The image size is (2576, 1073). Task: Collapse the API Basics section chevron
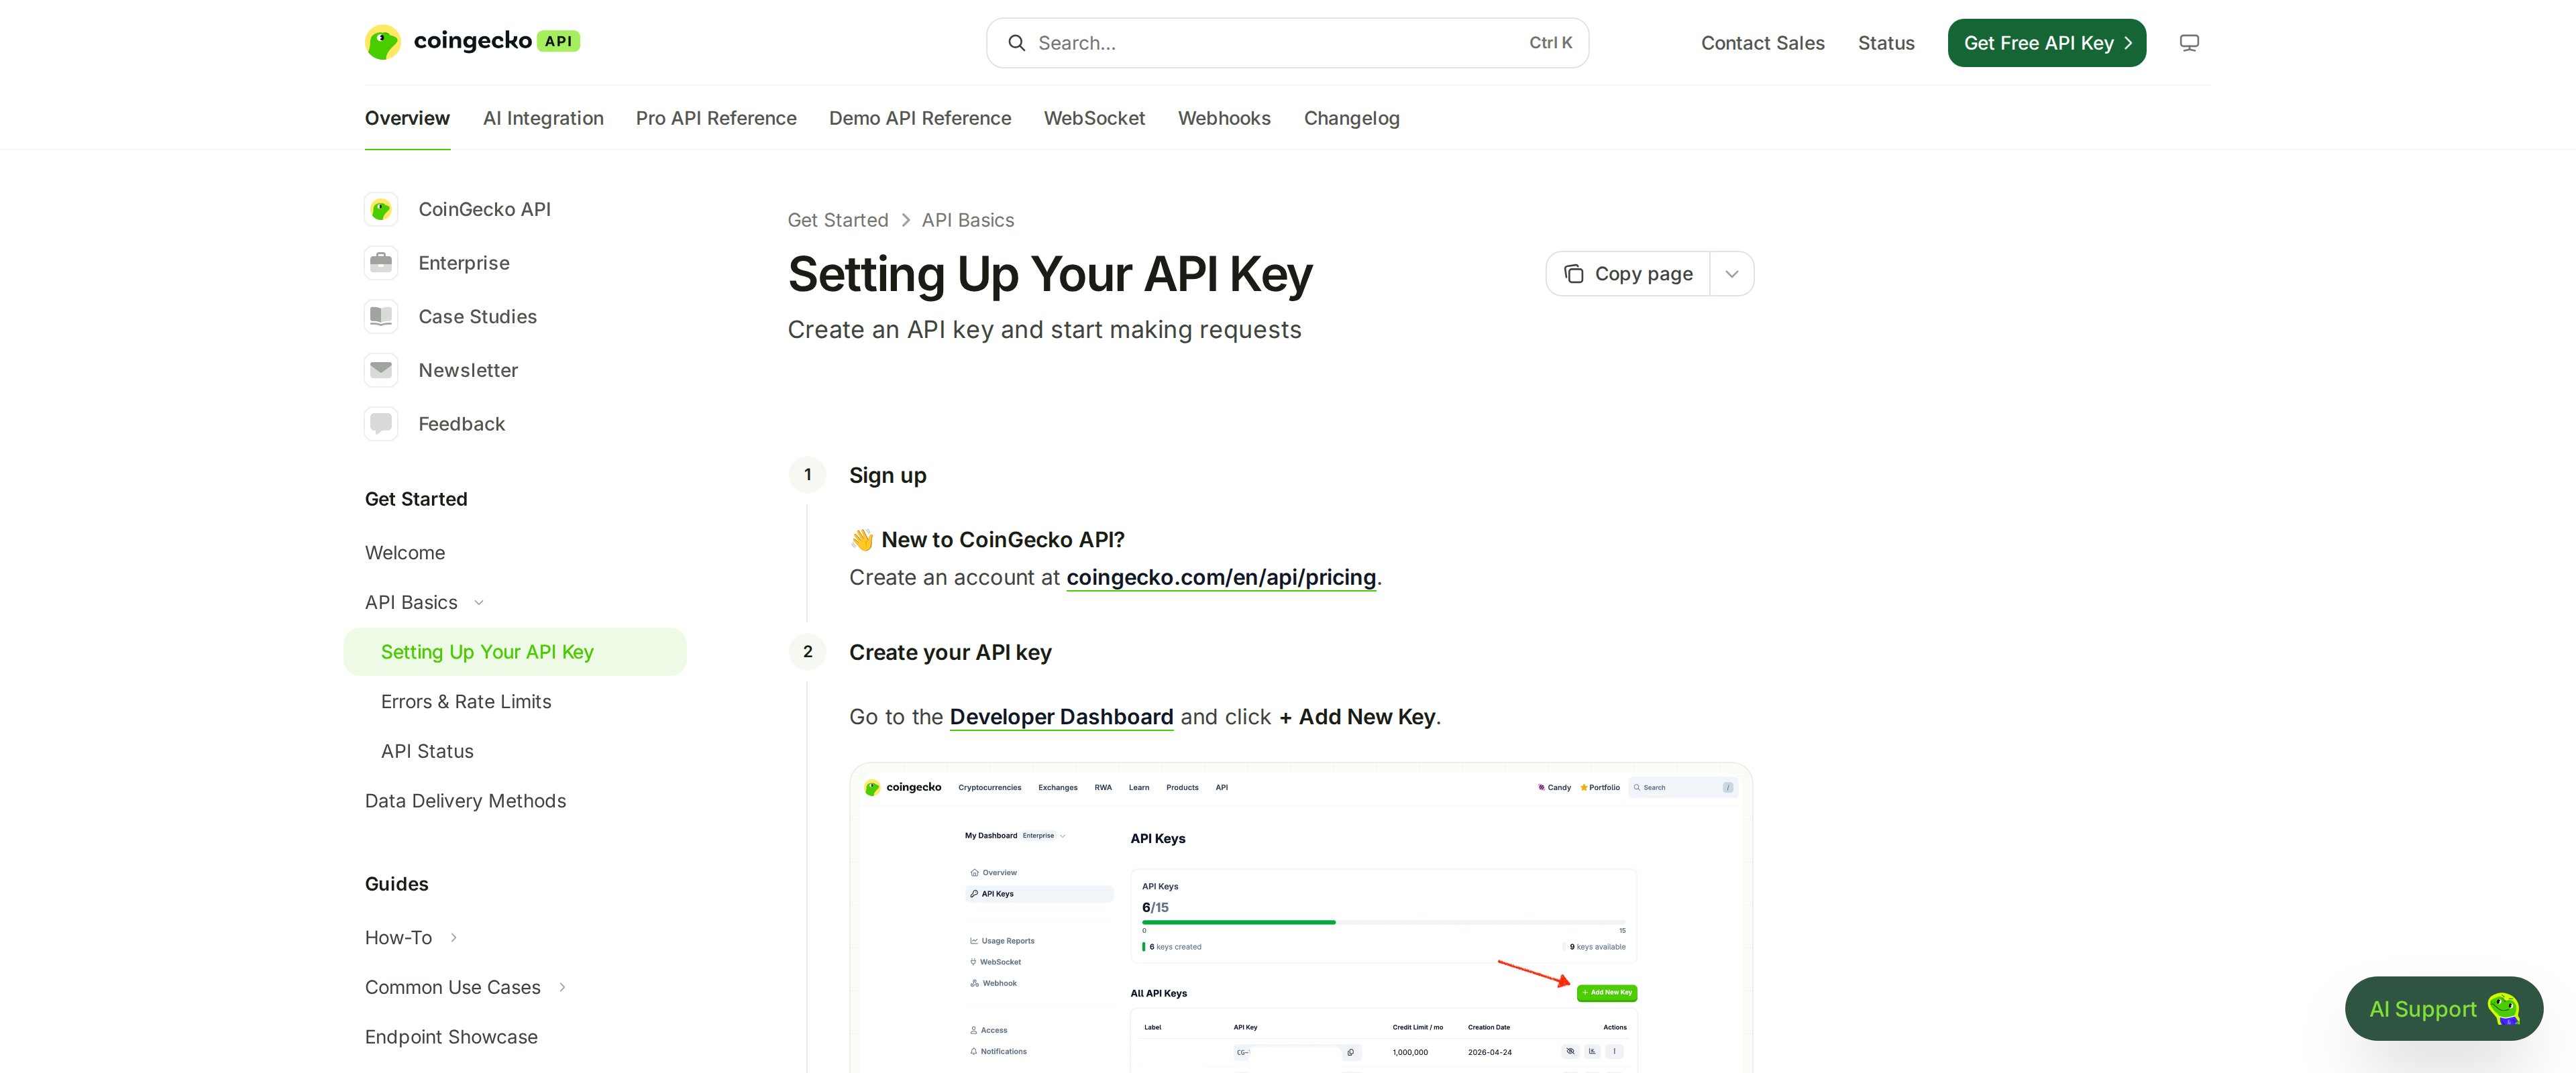[478, 602]
